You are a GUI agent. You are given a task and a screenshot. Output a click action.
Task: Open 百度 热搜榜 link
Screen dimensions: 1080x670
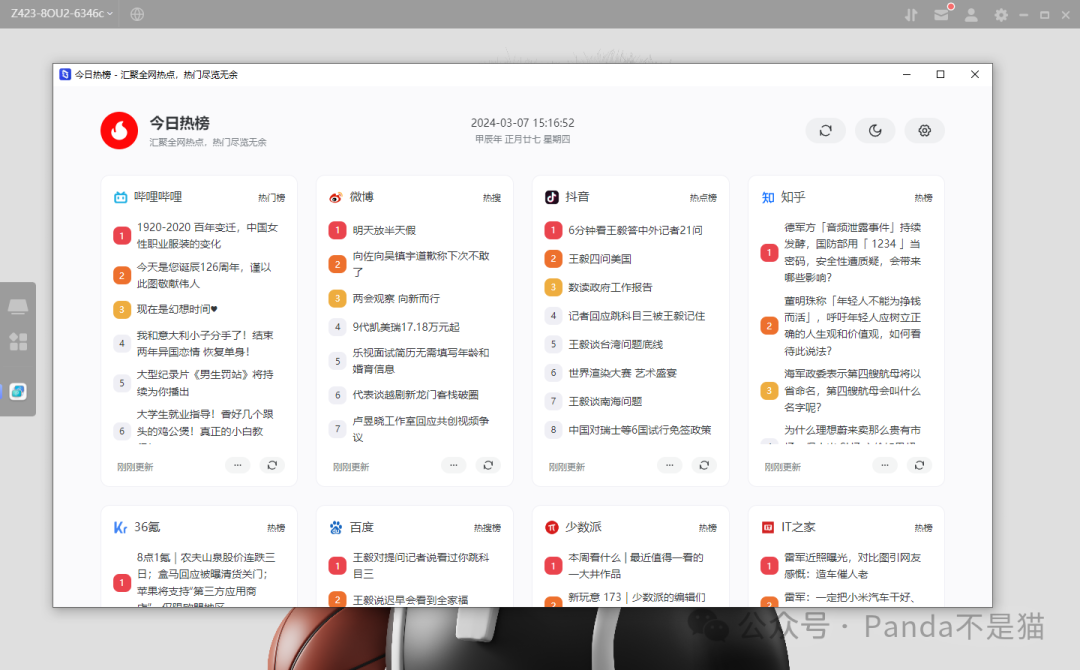(x=488, y=528)
